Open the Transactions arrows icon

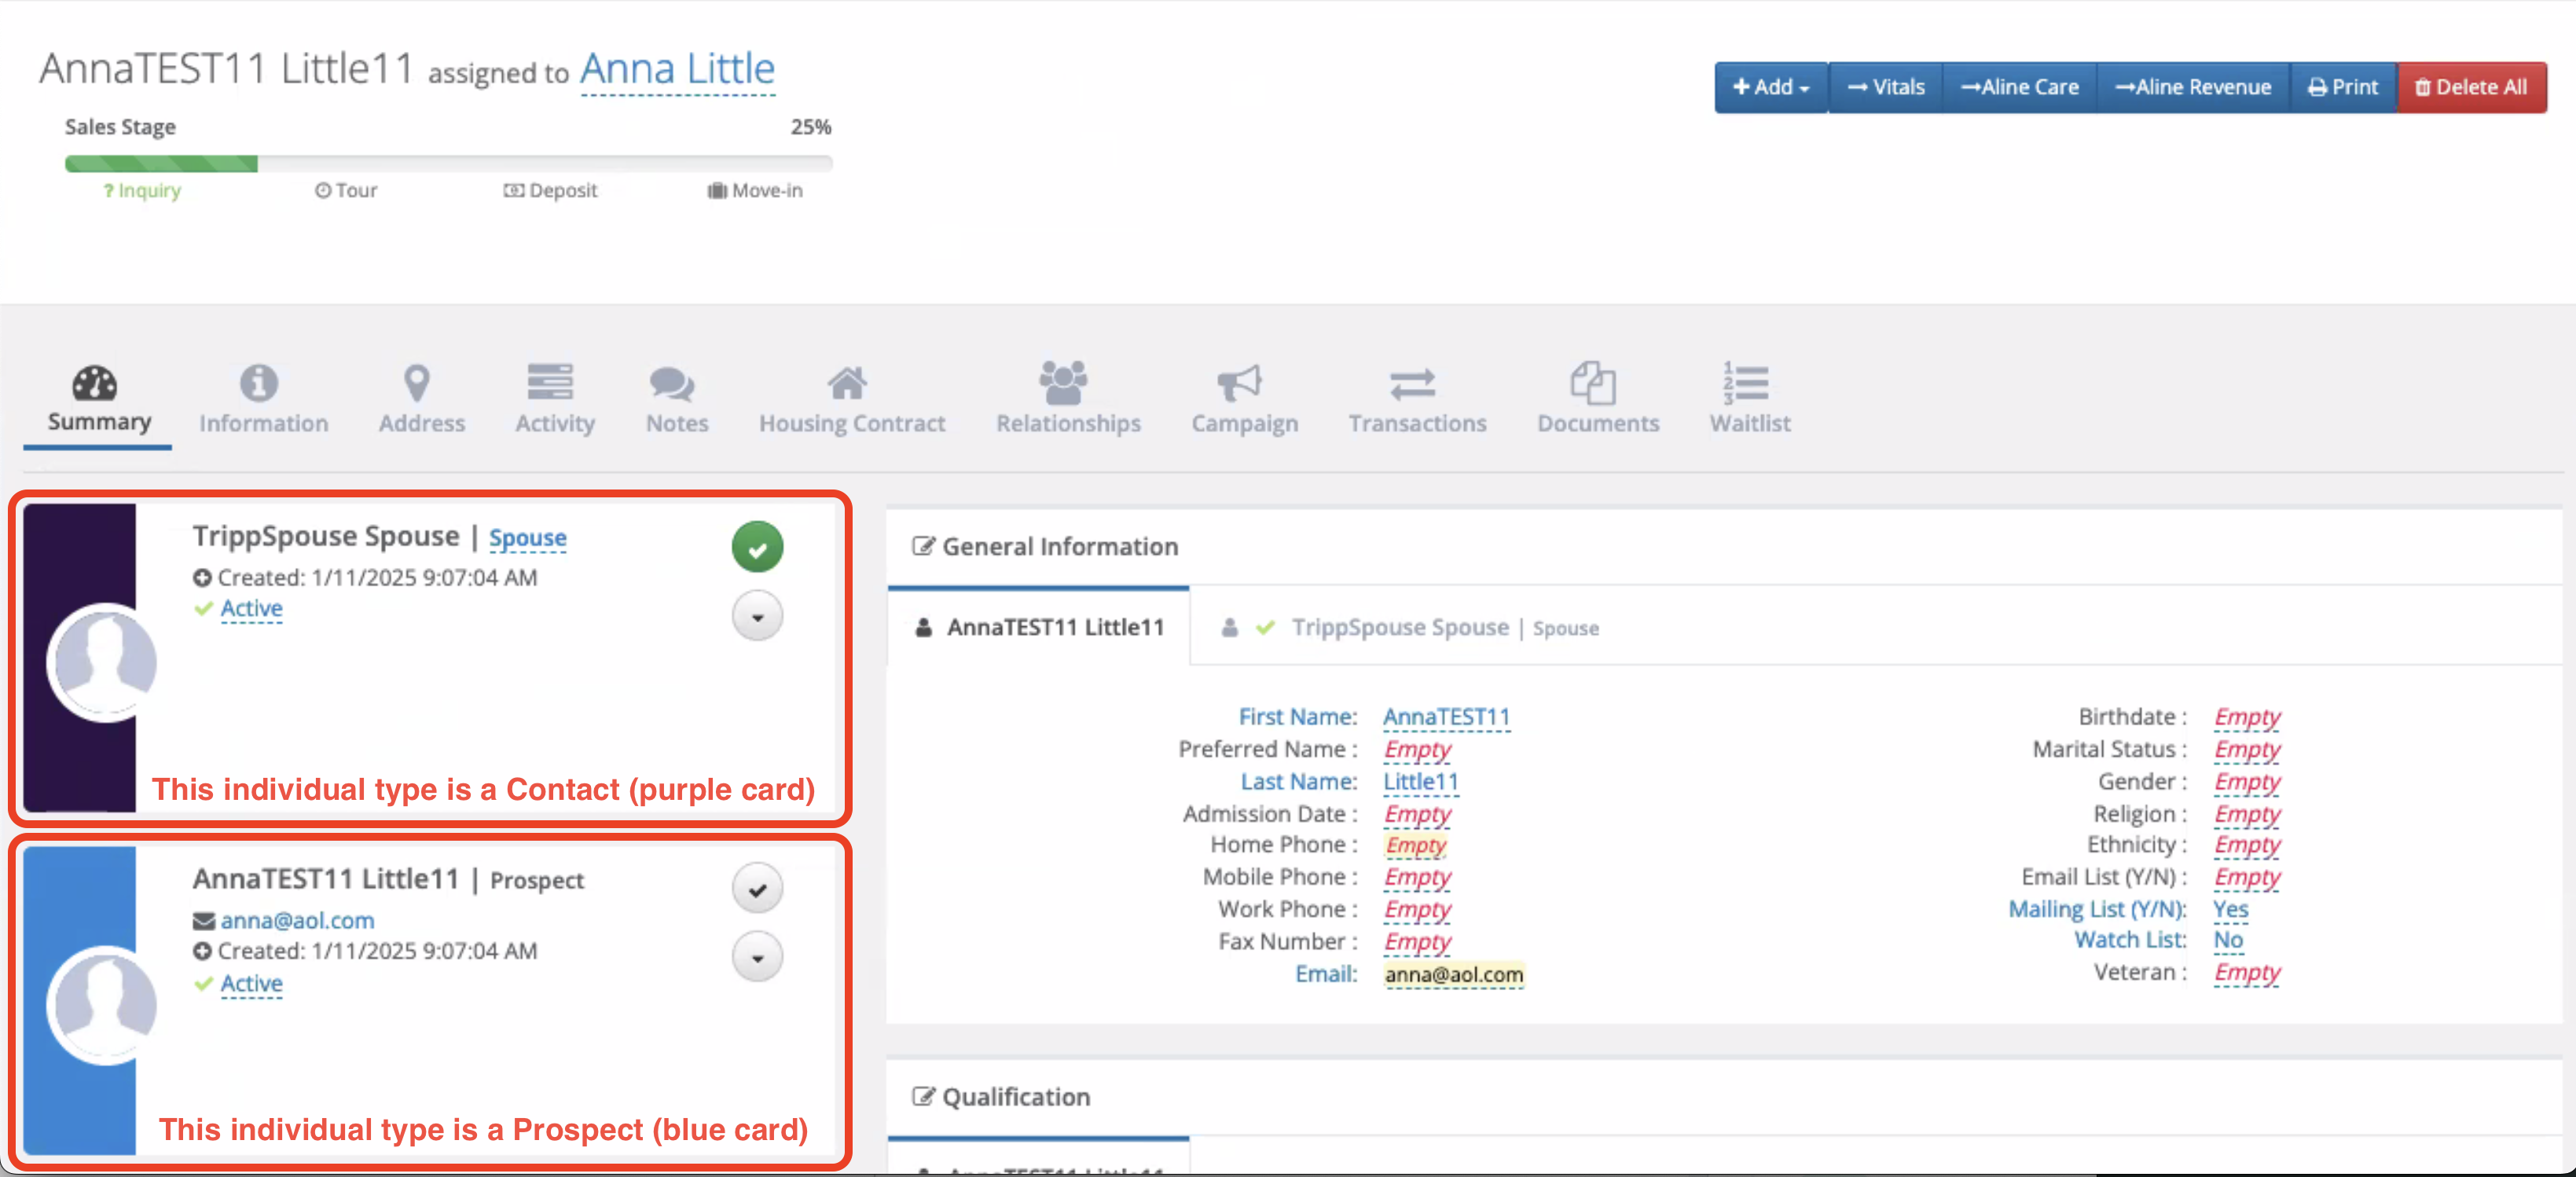pos(1411,383)
